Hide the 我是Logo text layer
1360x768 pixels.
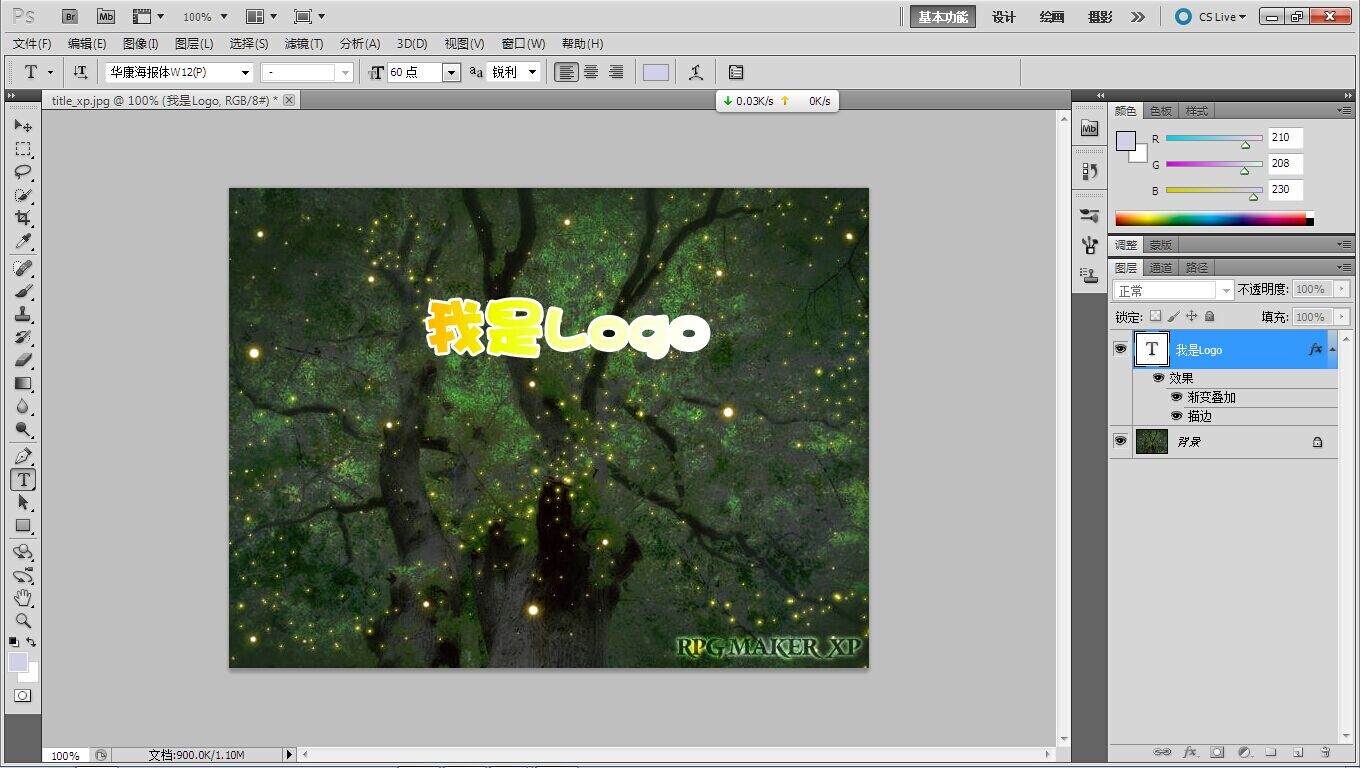(x=1120, y=349)
